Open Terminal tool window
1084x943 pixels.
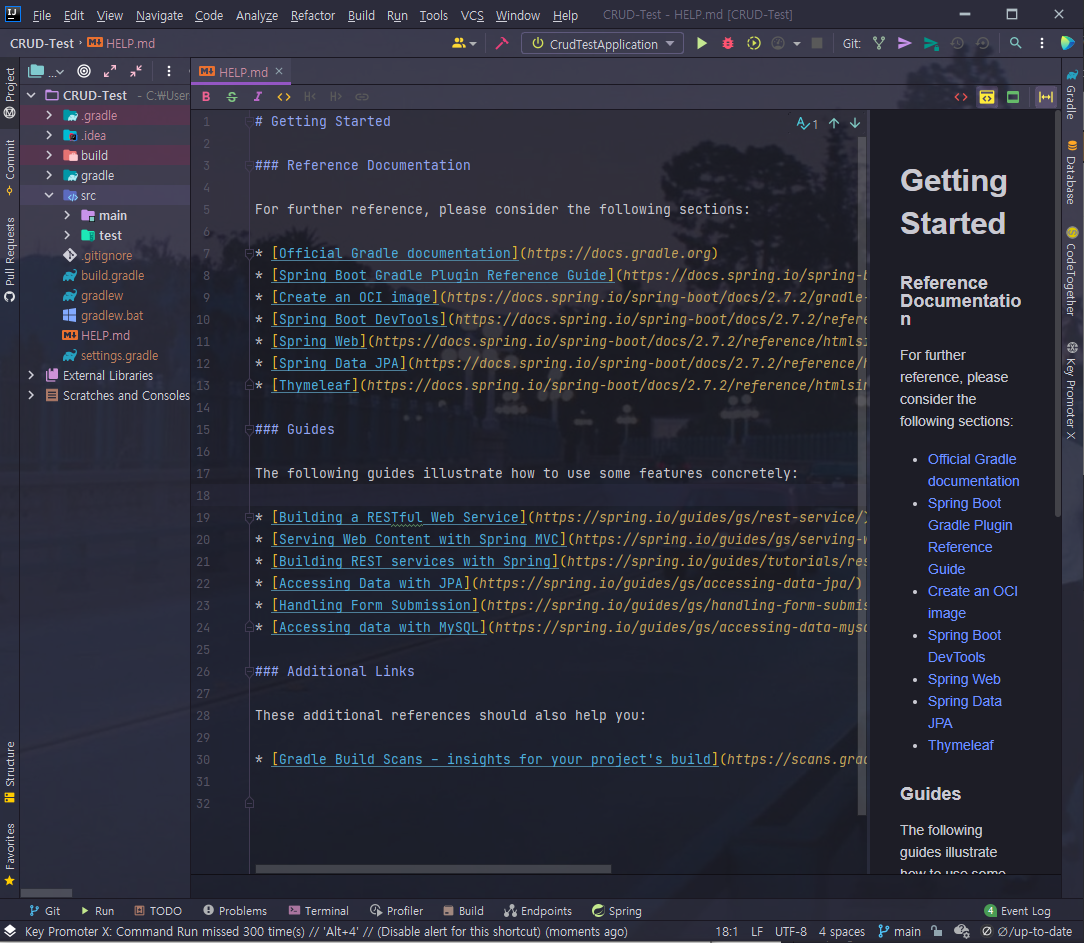[319, 911]
